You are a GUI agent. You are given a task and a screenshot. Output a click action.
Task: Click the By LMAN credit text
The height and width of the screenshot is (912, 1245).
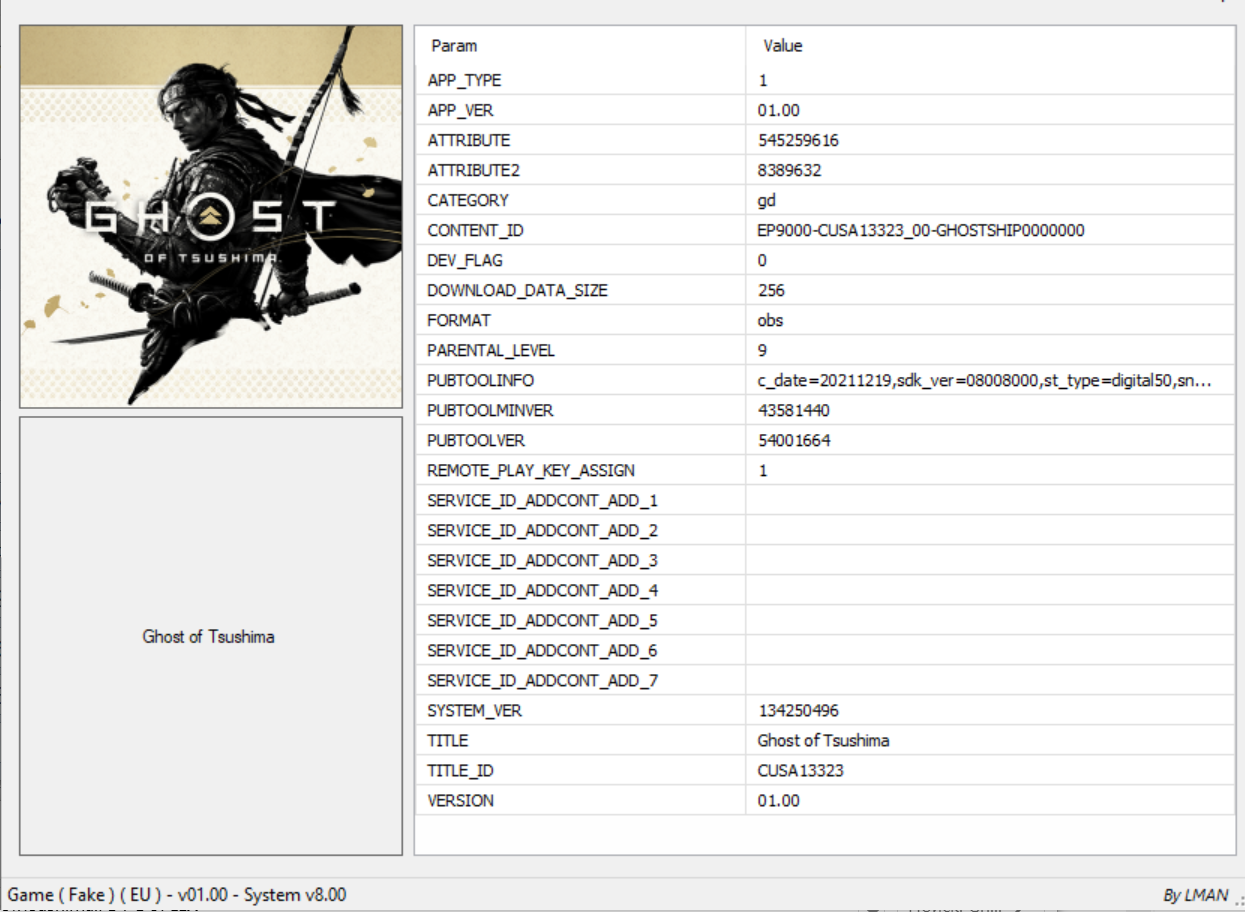1195,895
